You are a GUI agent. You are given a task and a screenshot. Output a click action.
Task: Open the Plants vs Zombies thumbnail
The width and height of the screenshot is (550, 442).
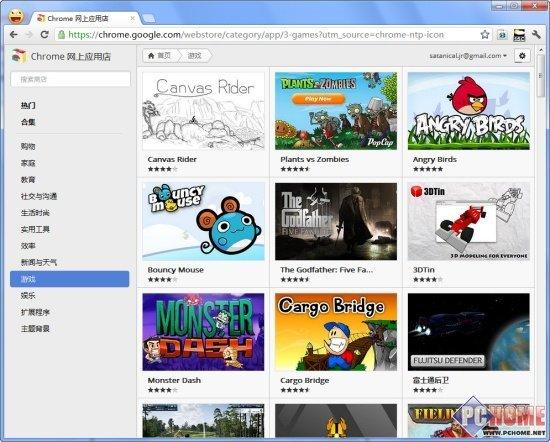click(x=336, y=111)
